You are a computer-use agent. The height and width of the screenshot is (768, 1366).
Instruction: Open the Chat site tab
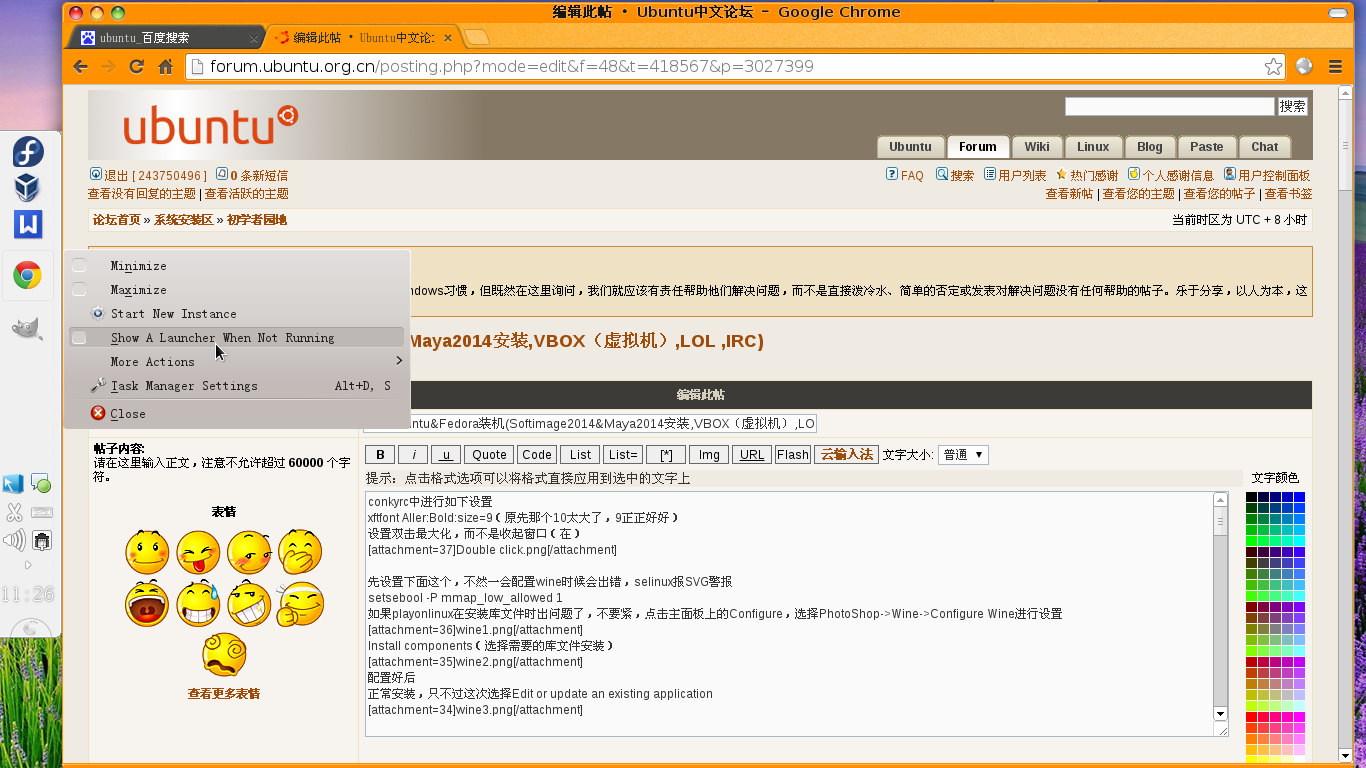(1264, 146)
